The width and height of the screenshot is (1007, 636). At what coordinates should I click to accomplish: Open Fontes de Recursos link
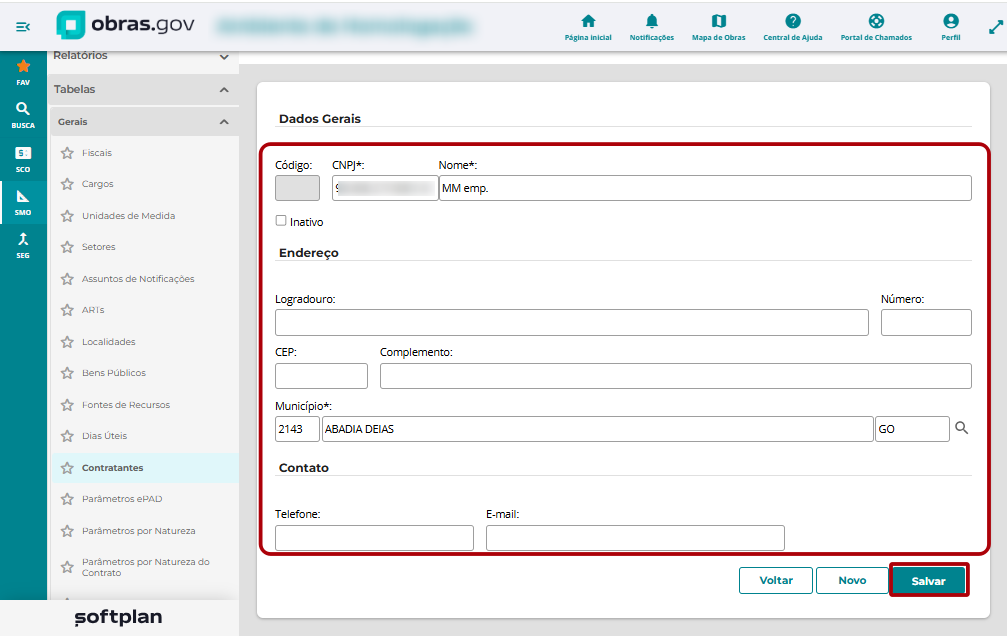pyautogui.click(x=126, y=405)
